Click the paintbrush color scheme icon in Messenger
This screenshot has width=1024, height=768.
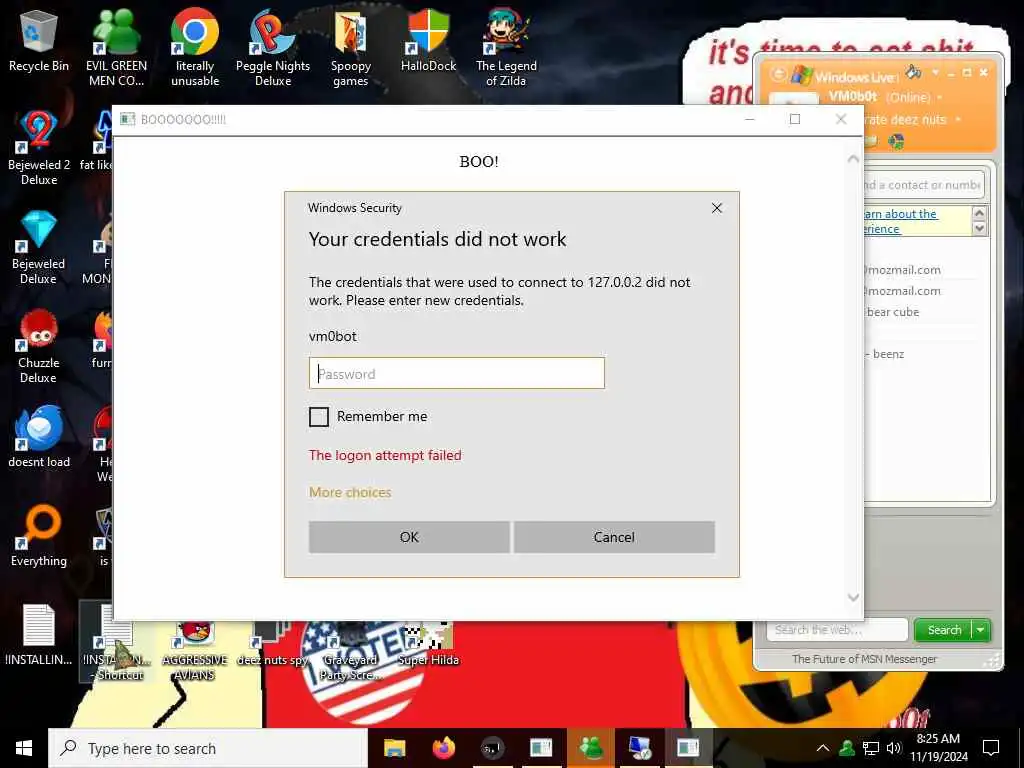click(x=914, y=72)
